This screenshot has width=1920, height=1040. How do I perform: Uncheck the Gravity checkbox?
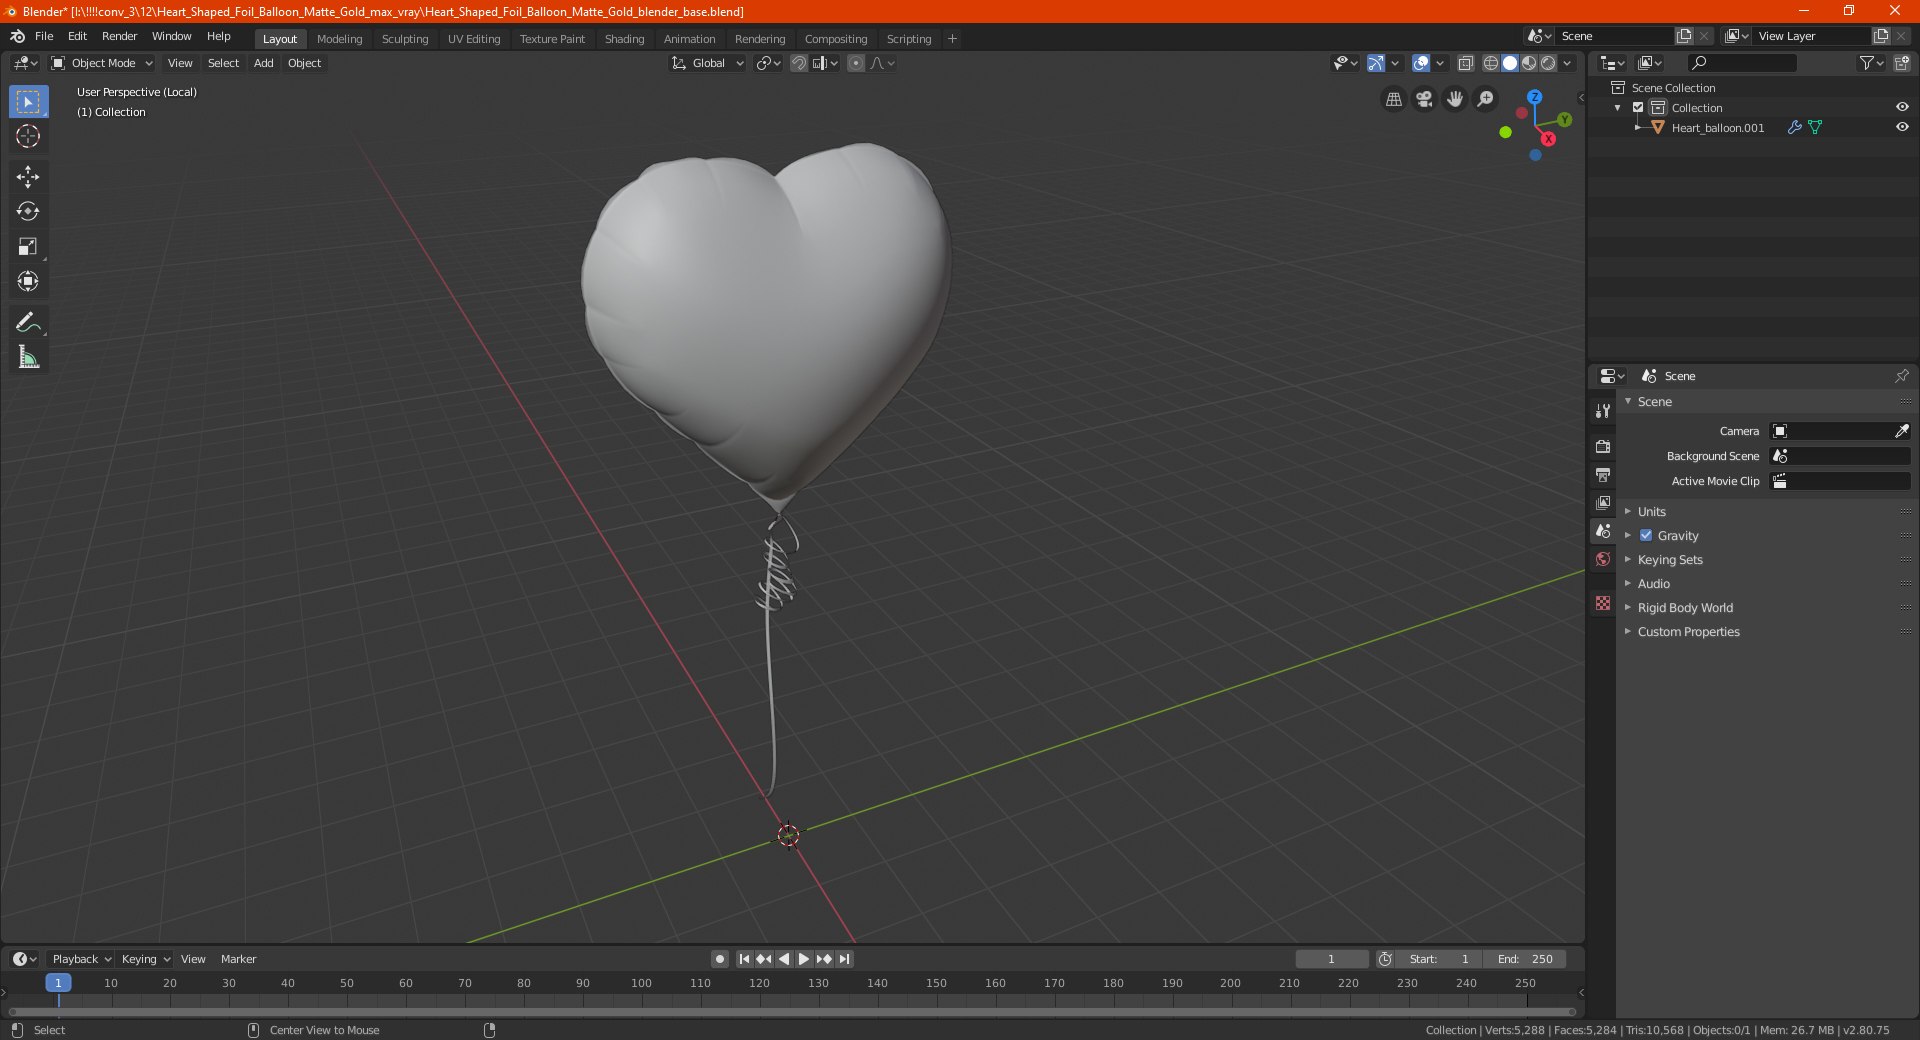(x=1646, y=535)
